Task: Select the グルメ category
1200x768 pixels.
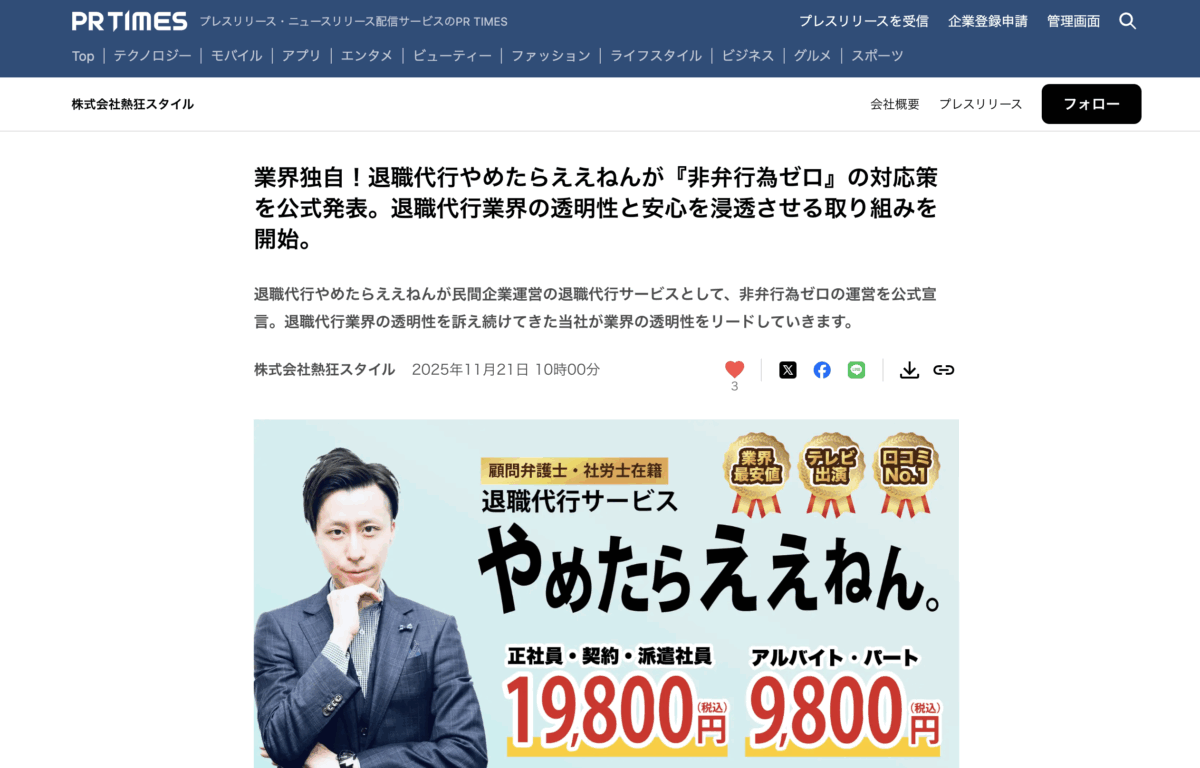Action: [813, 56]
